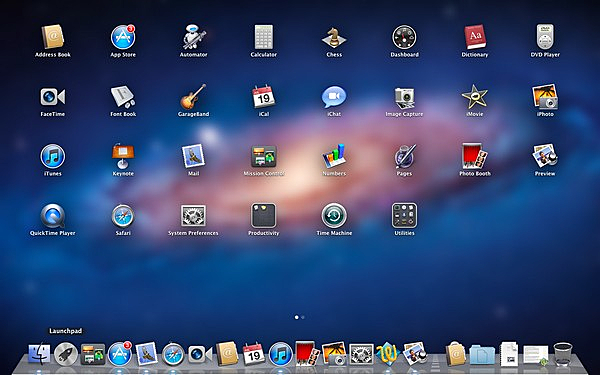Open iCal calendar in the Dock
Screen dimensions: 600x375
pyautogui.click(x=253, y=354)
